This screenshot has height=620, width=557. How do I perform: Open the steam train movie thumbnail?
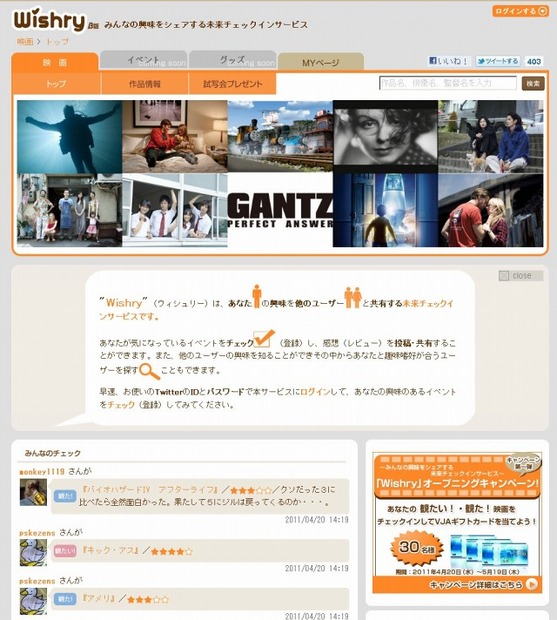[280, 136]
